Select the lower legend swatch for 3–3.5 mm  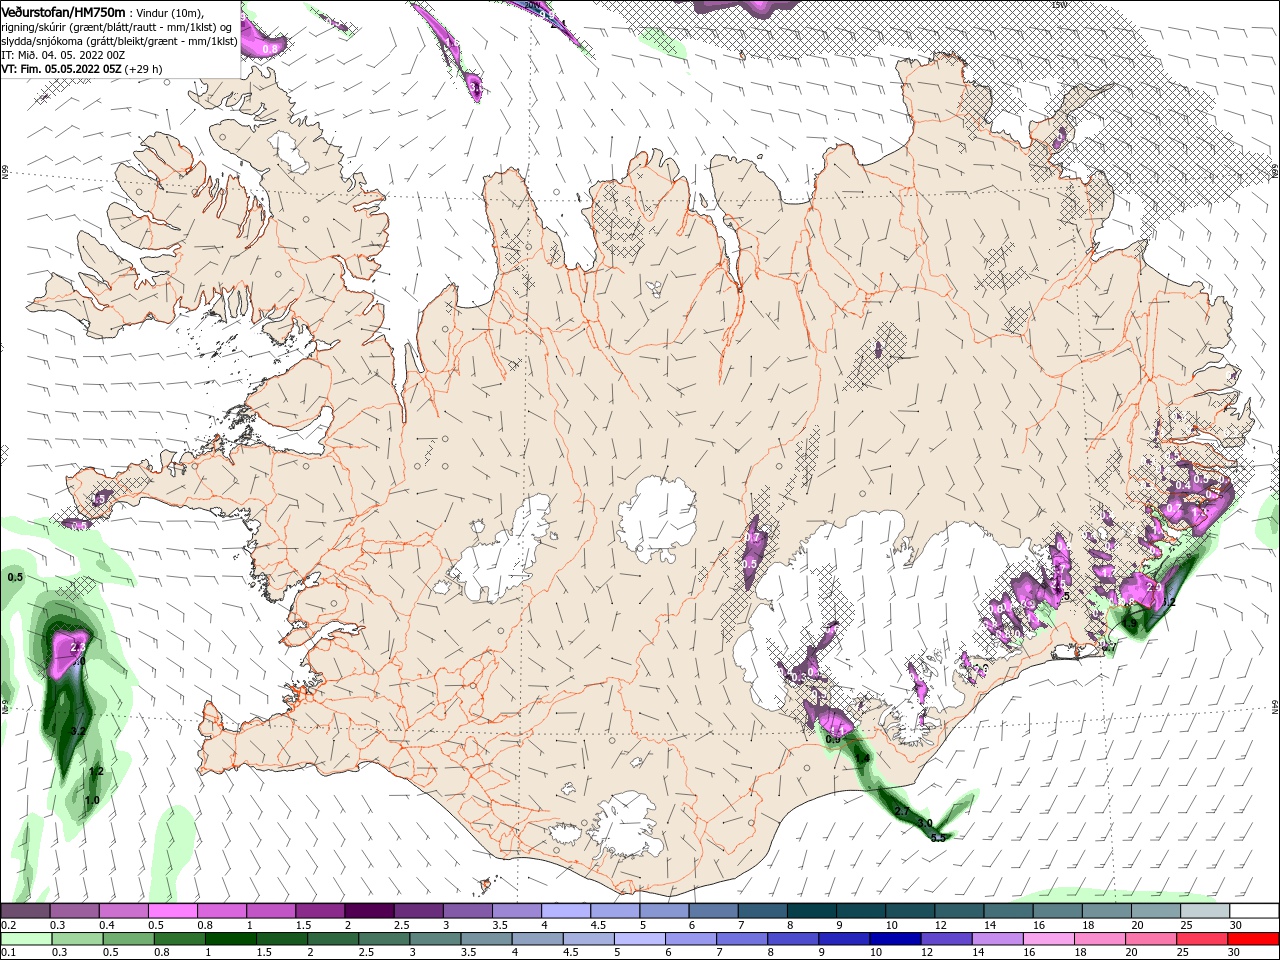click(x=434, y=939)
